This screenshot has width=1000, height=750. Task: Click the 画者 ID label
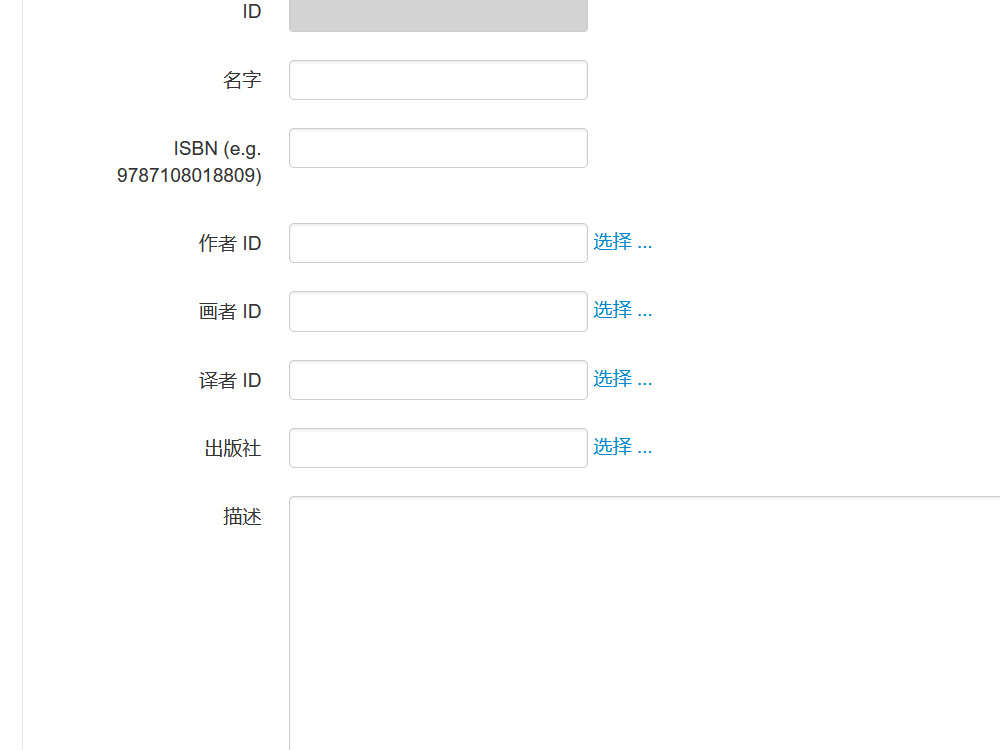click(230, 311)
